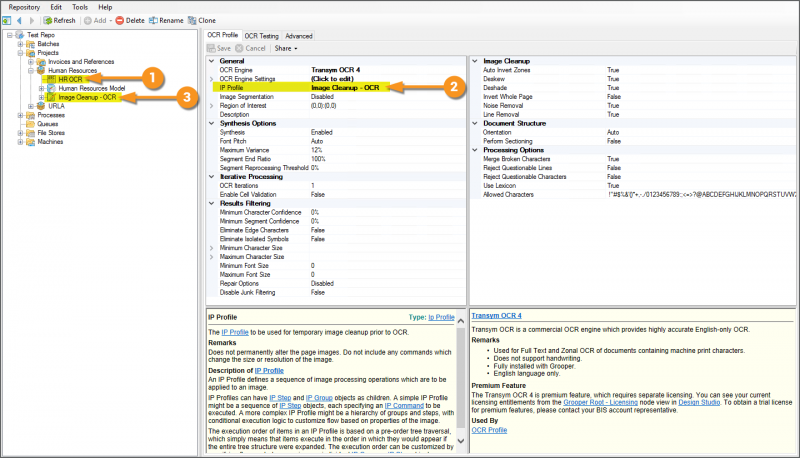Viewport: 800px width, 458px height.
Task: Collapse the Synthesis Options section
Action: (x=211, y=123)
